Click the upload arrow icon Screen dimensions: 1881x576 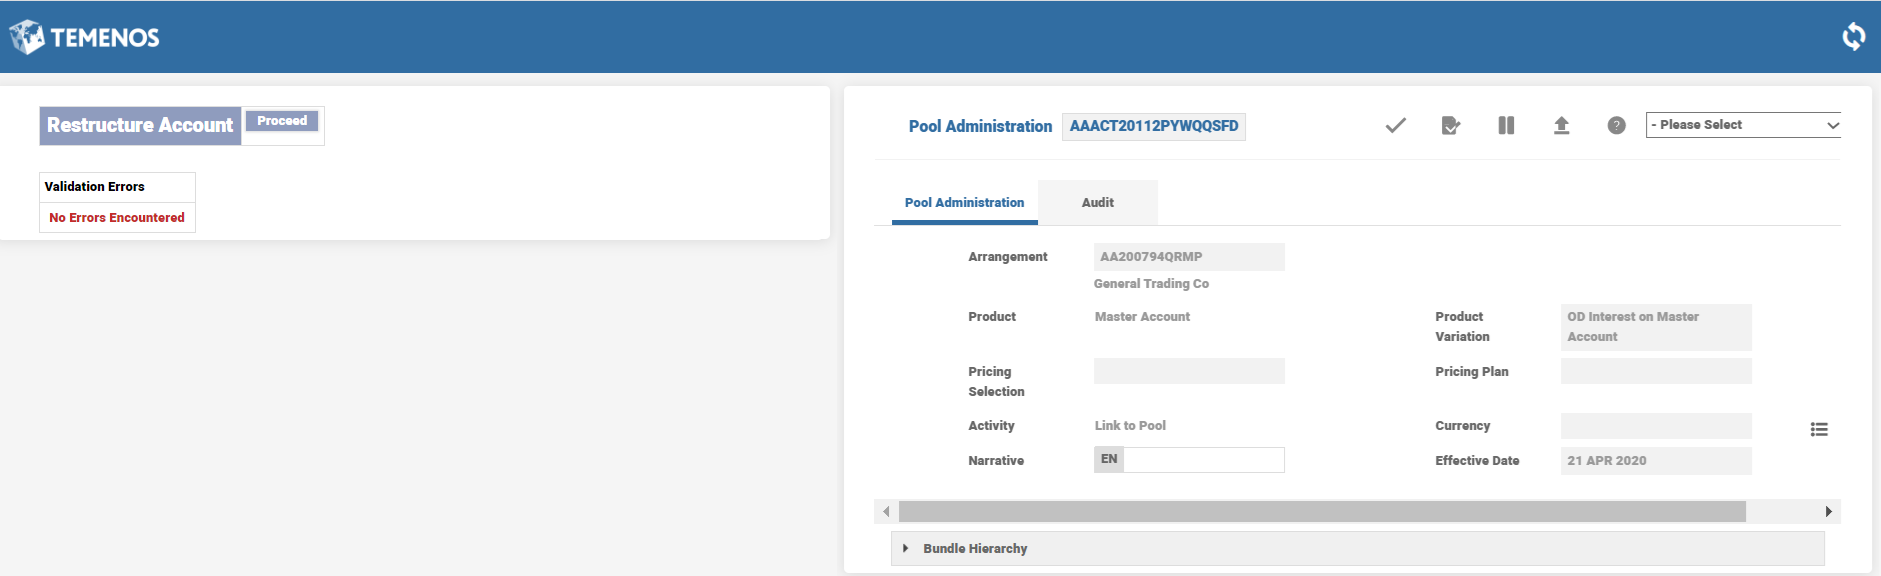tap(1561, 125)
